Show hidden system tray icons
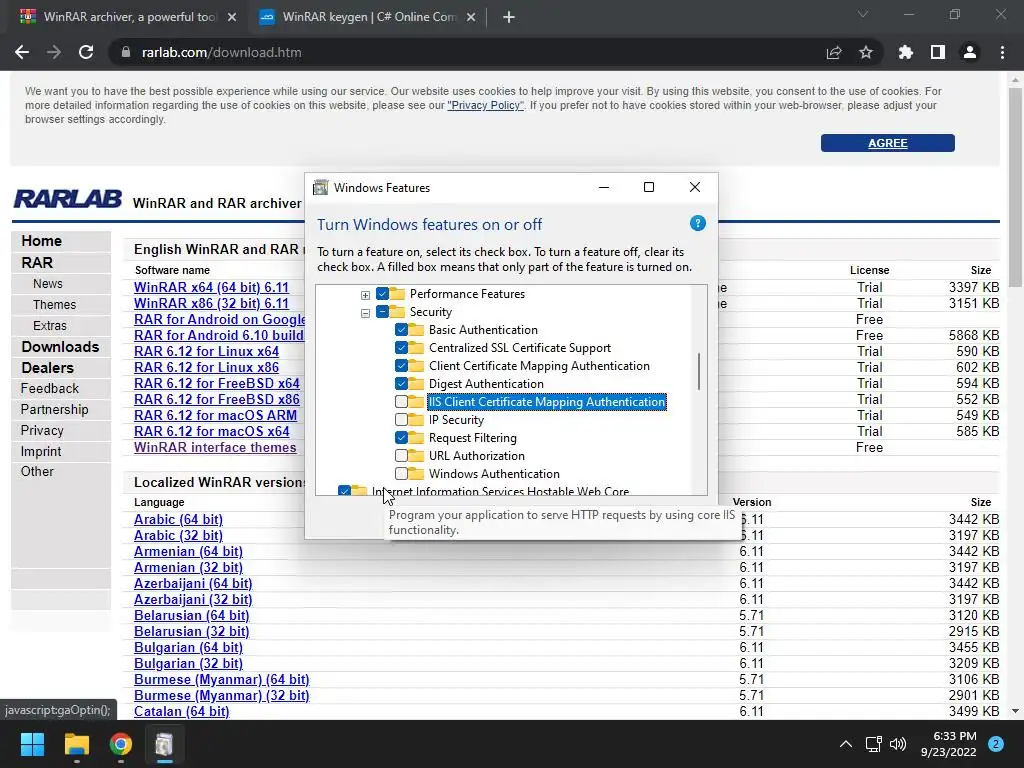 tap(846, 744)
